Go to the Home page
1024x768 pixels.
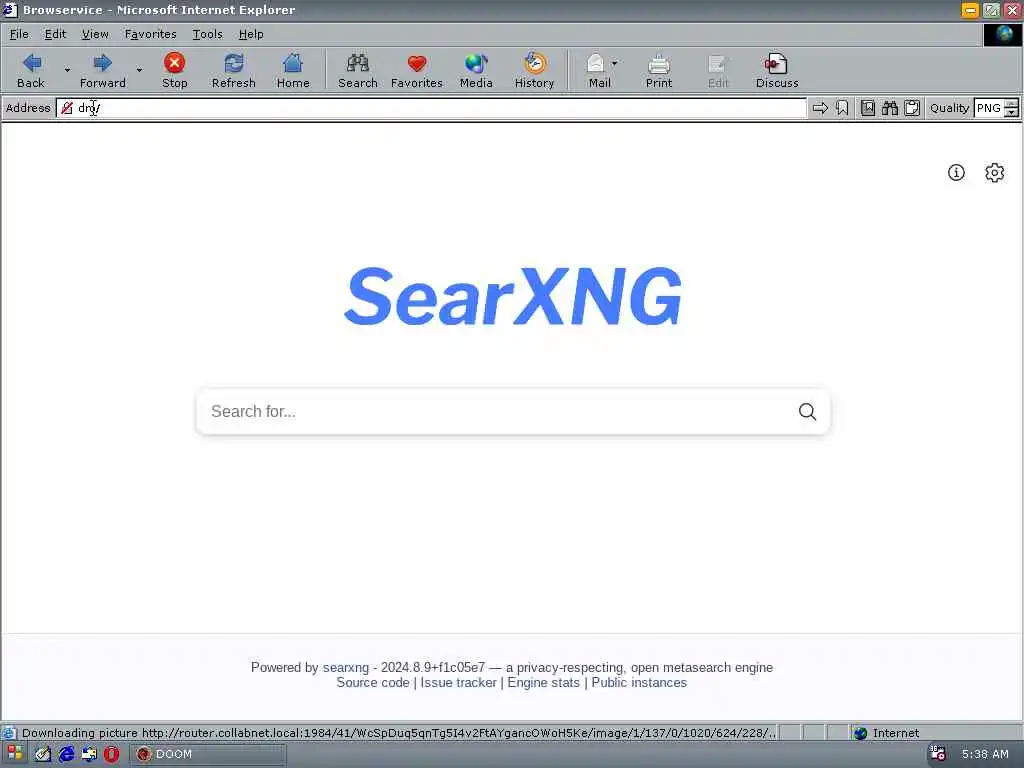[x=293, y=71]
